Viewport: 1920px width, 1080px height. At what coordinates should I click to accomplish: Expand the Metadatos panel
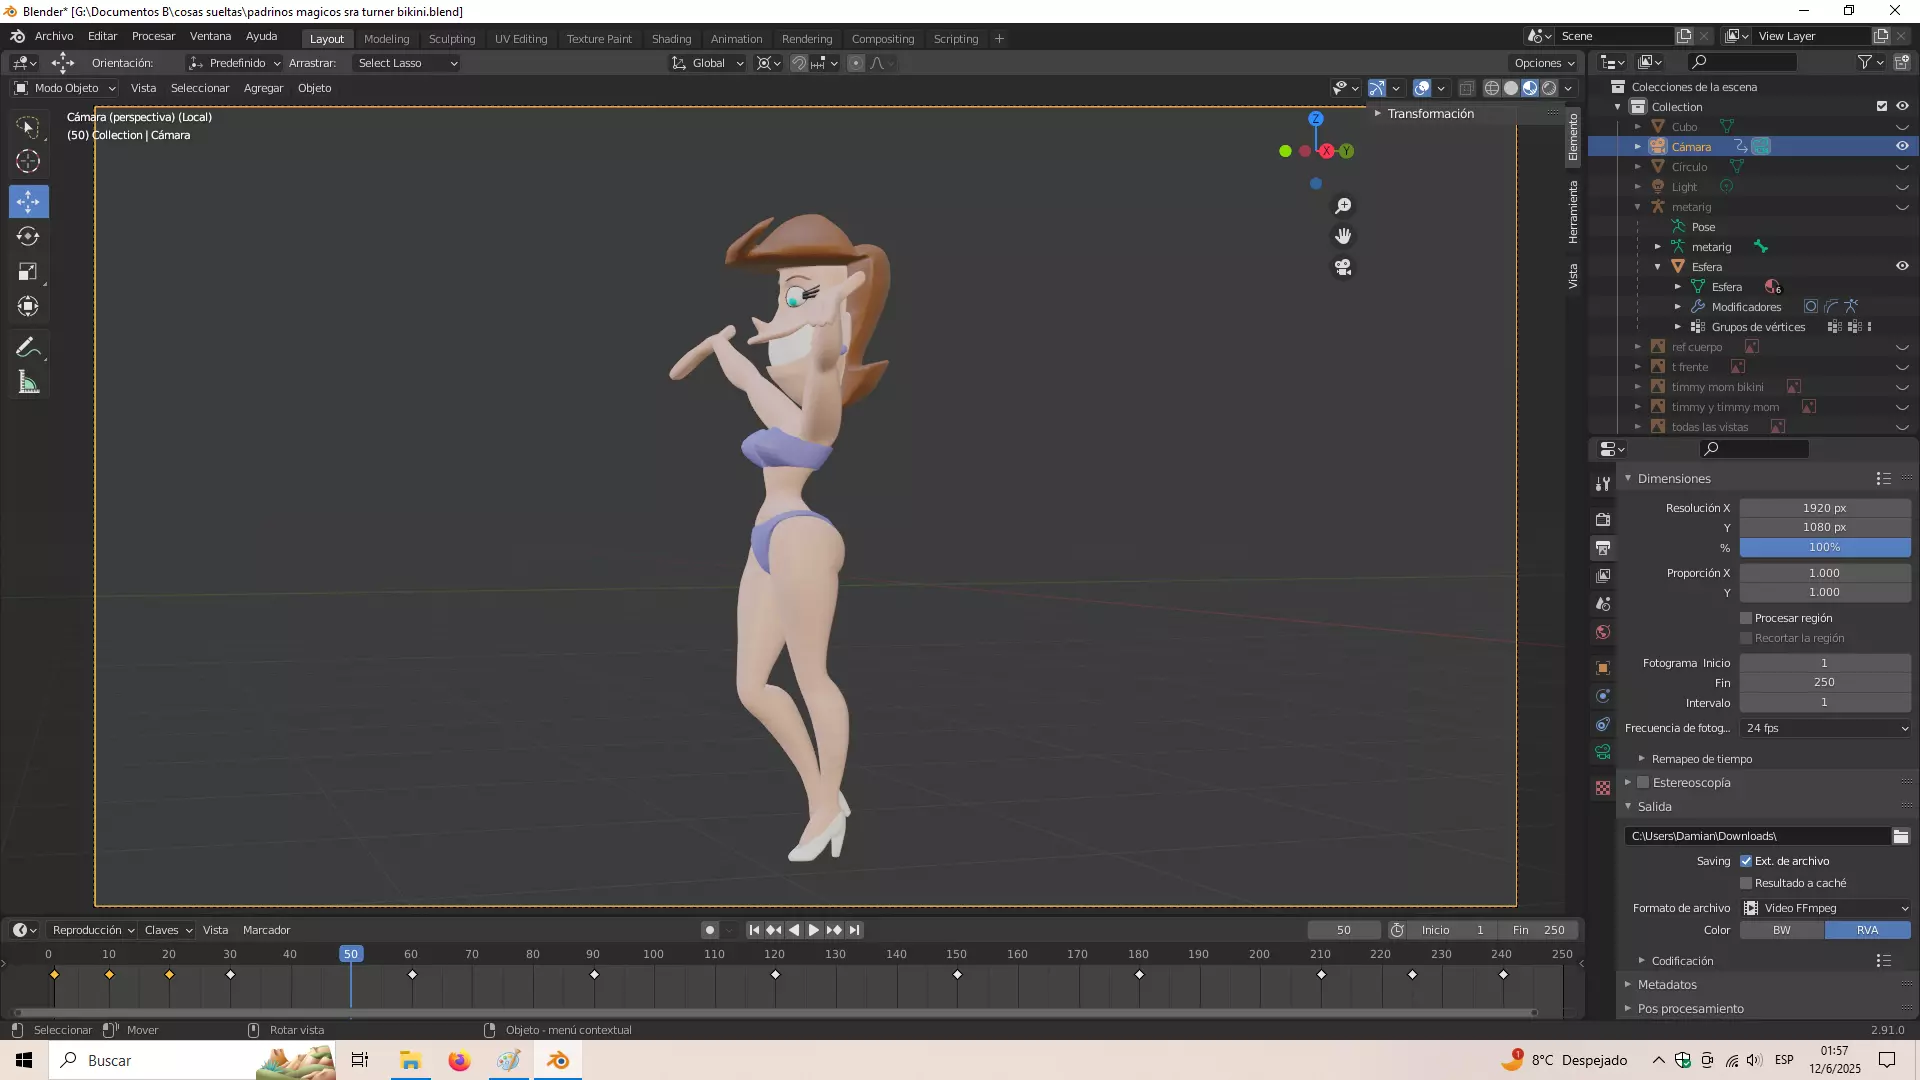coord(1667,985)
